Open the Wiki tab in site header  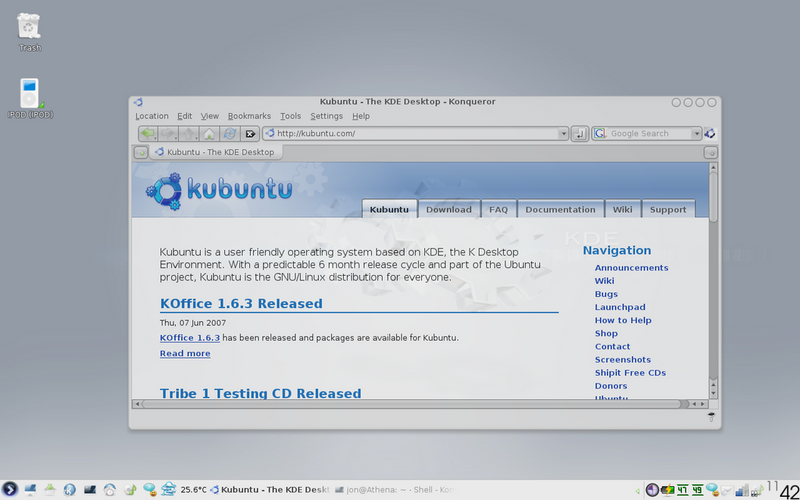point(622,209)
